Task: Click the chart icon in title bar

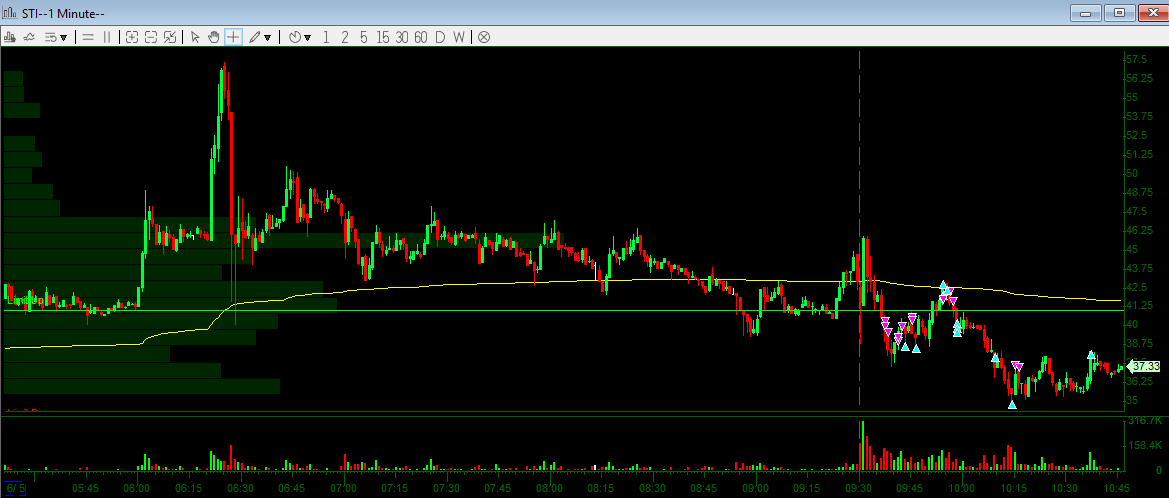Action: click(x=10, y=13)
